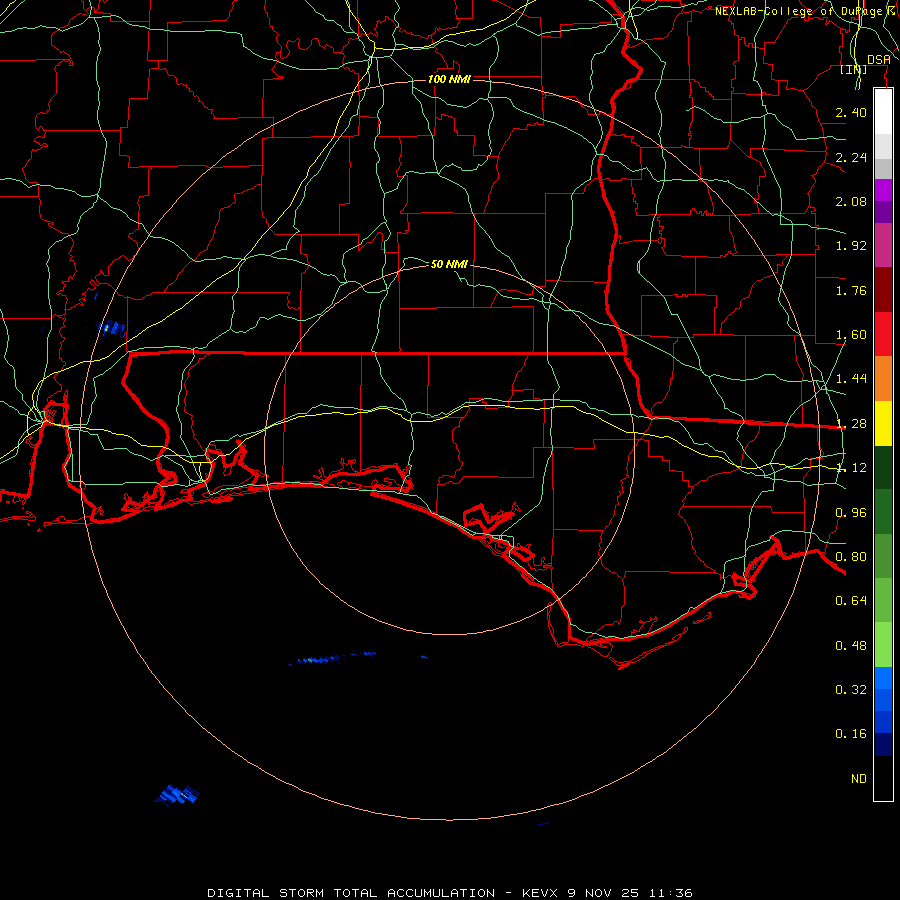This screenshot has width=900, height=900.
Task: Click the 0.80 legend value
Action: click(851, 557)
